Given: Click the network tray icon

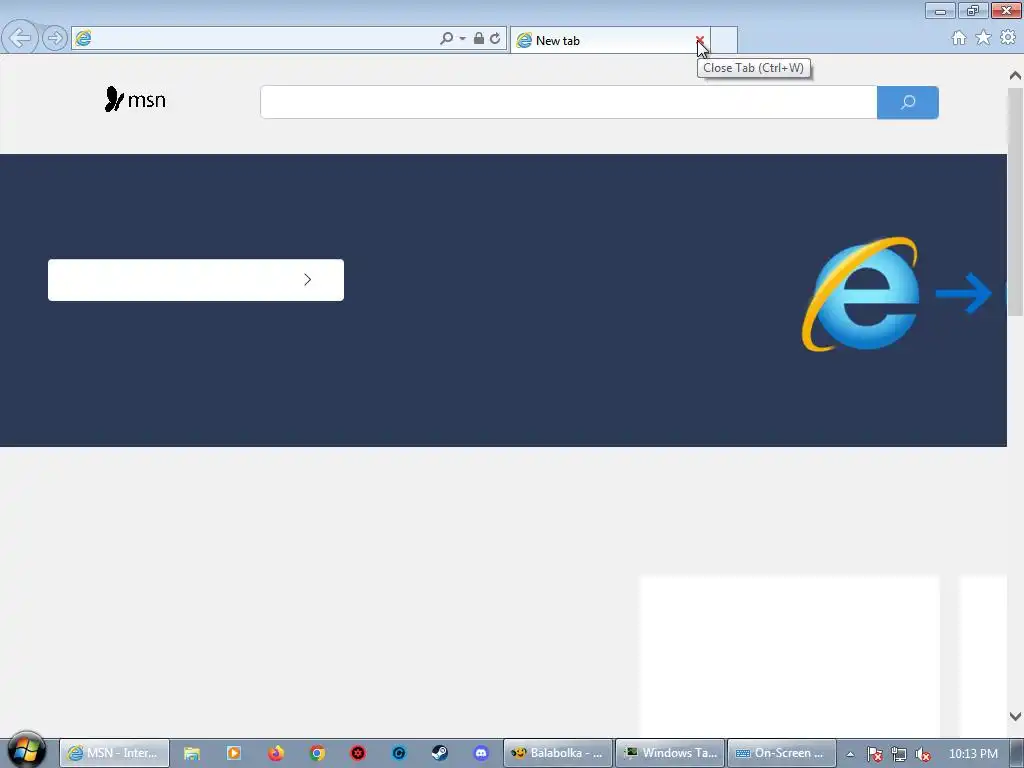Looking at the screenshot, I should pyautogui.click(x=899, y=754).
